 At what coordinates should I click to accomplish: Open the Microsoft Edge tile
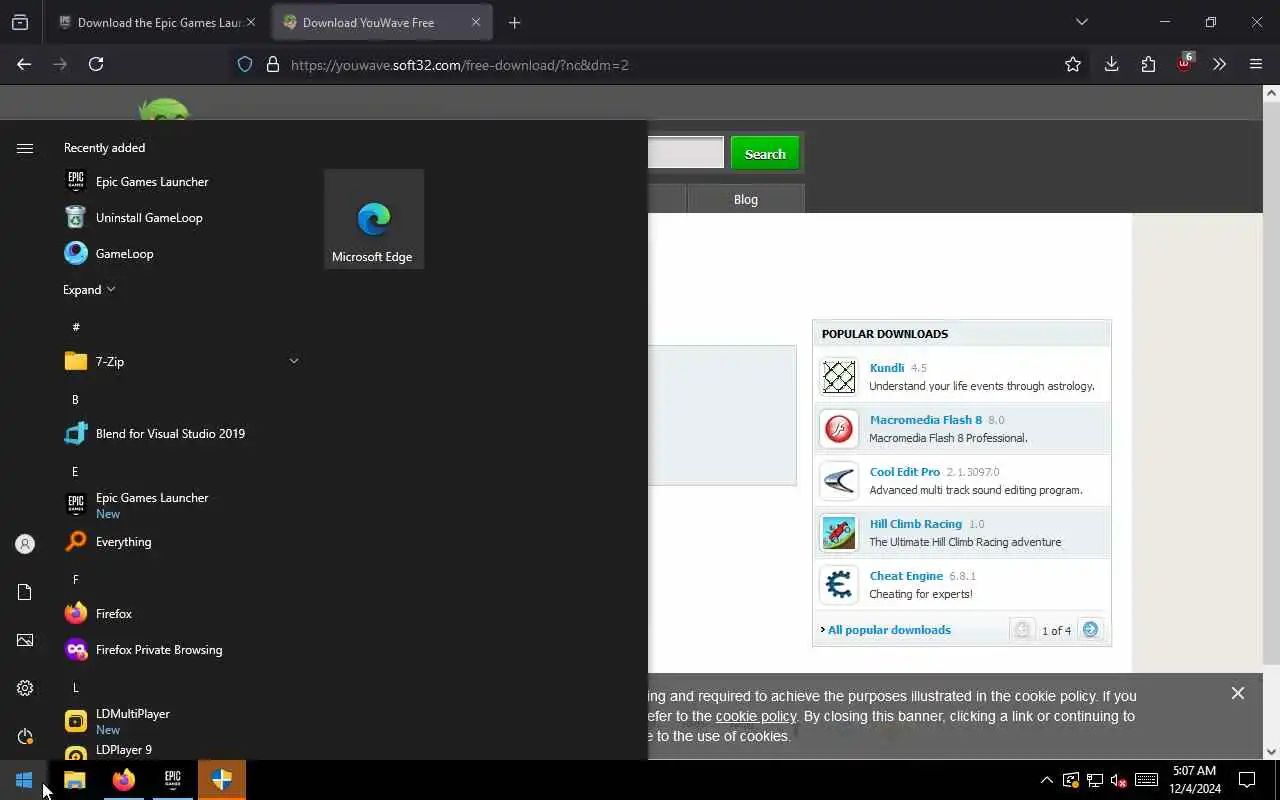coord(374,219)
